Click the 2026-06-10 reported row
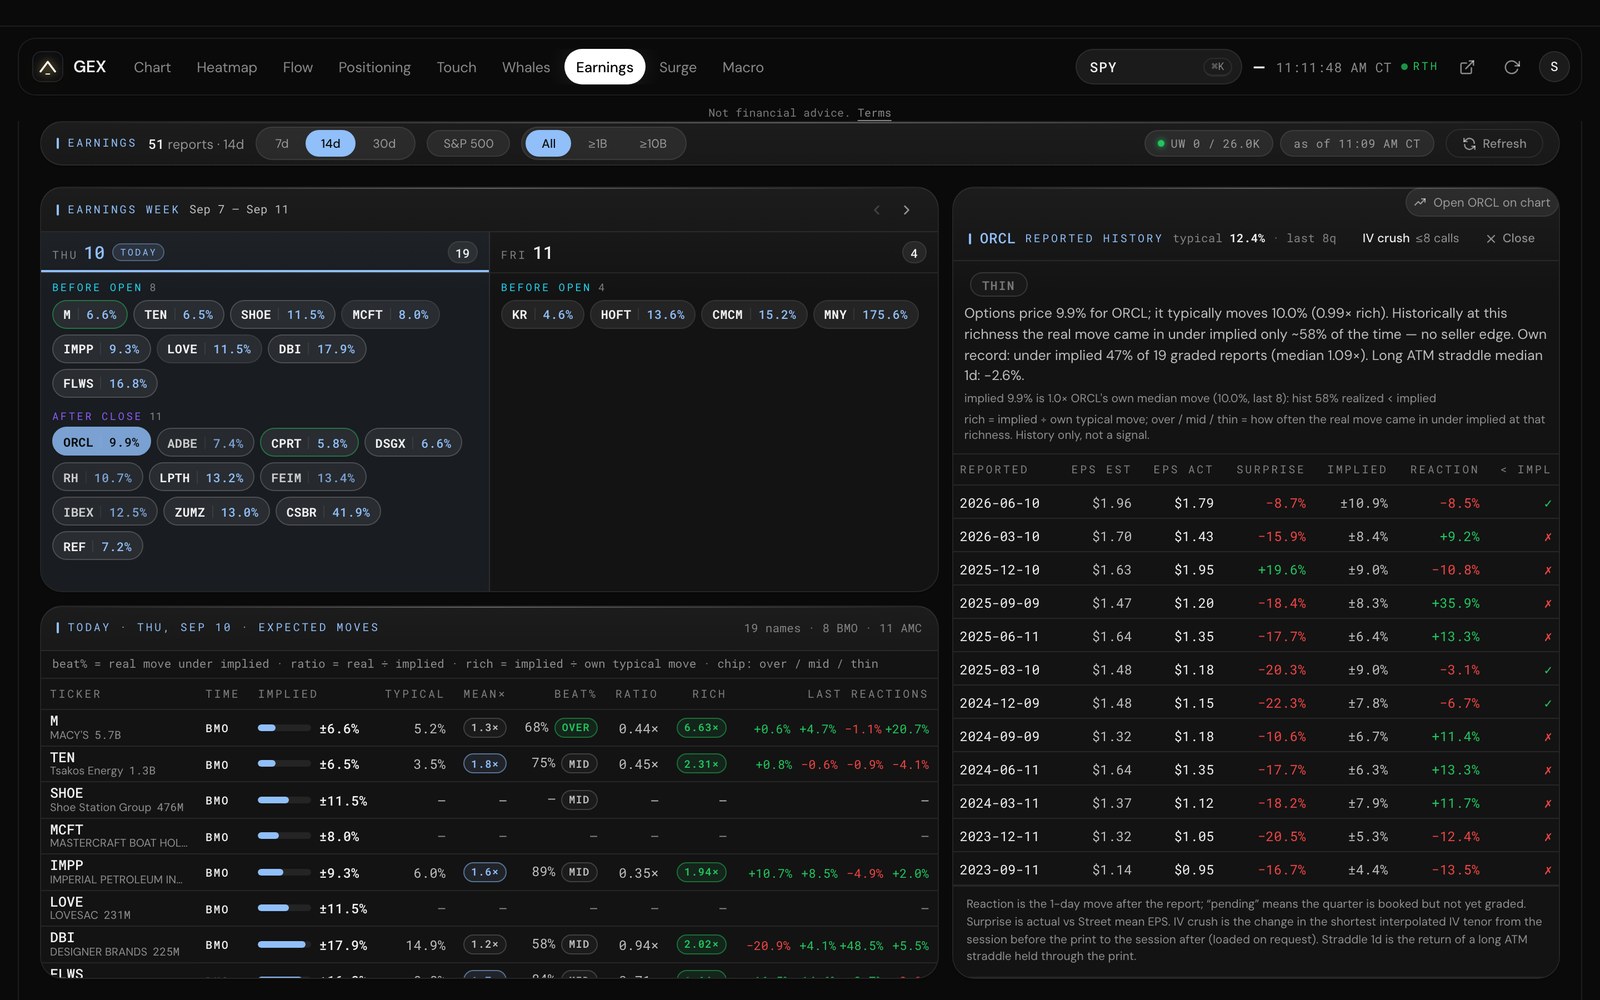This screenshot has width=1600, height=1000. (1255, 503)
